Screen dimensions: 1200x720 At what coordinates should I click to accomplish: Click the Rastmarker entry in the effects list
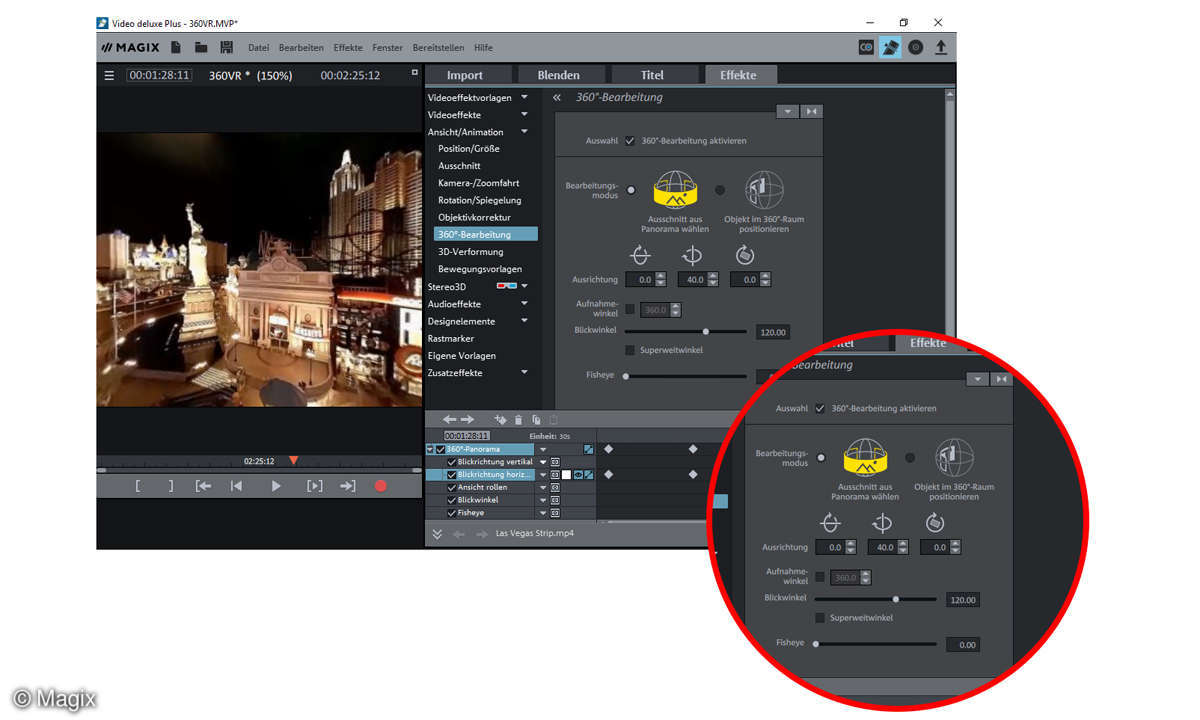click(x=452, y=338)
